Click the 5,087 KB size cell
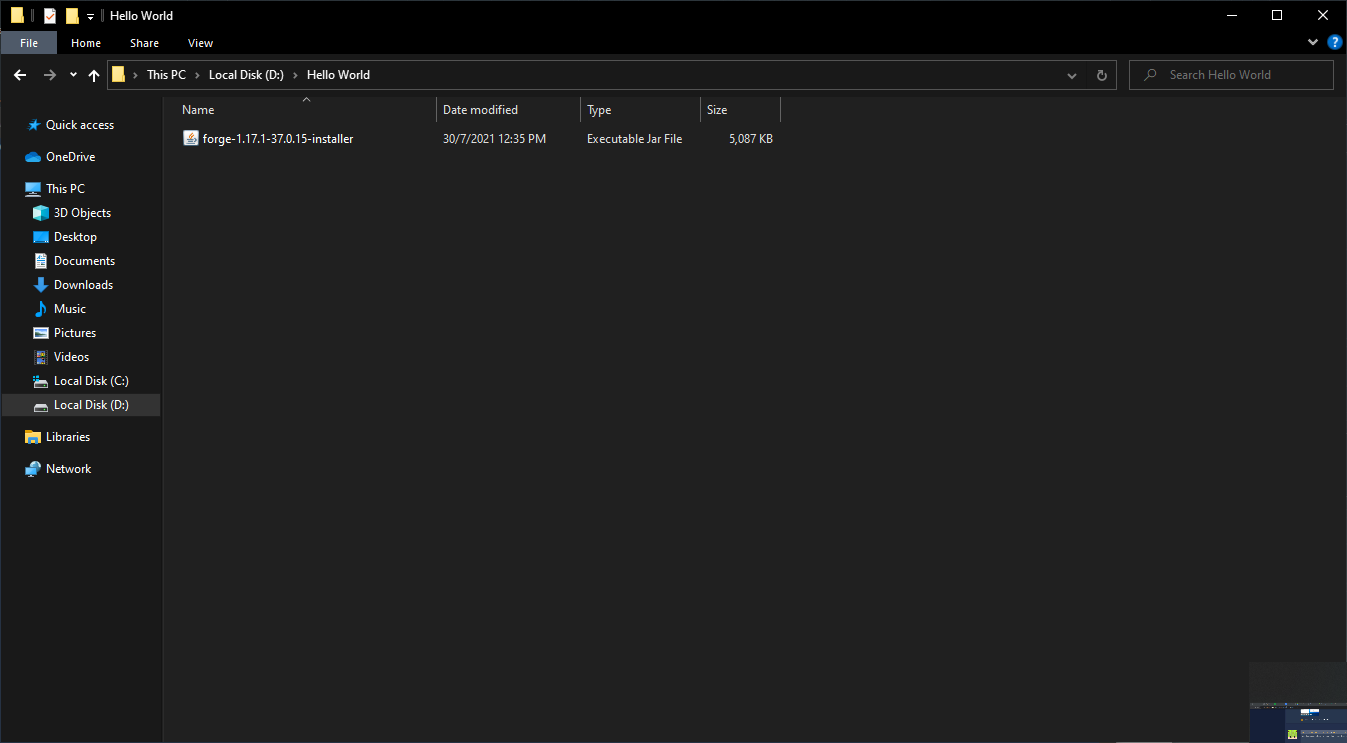This screenshot has height=743, width=1347. tap(751, 139)
